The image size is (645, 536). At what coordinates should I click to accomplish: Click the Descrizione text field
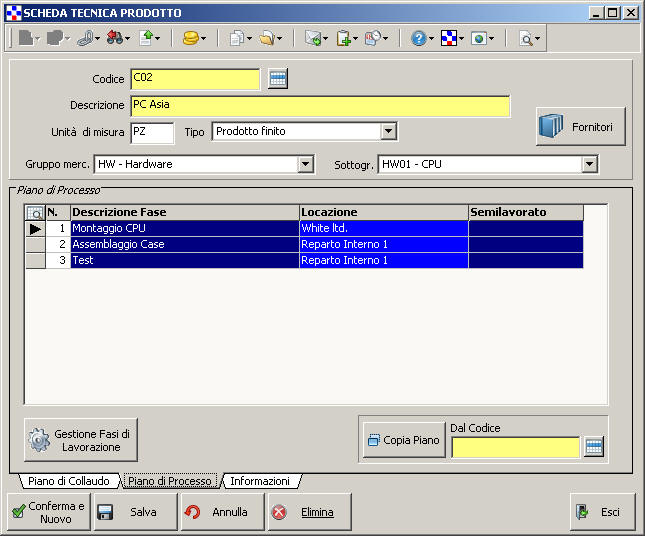tap(320, 106)
